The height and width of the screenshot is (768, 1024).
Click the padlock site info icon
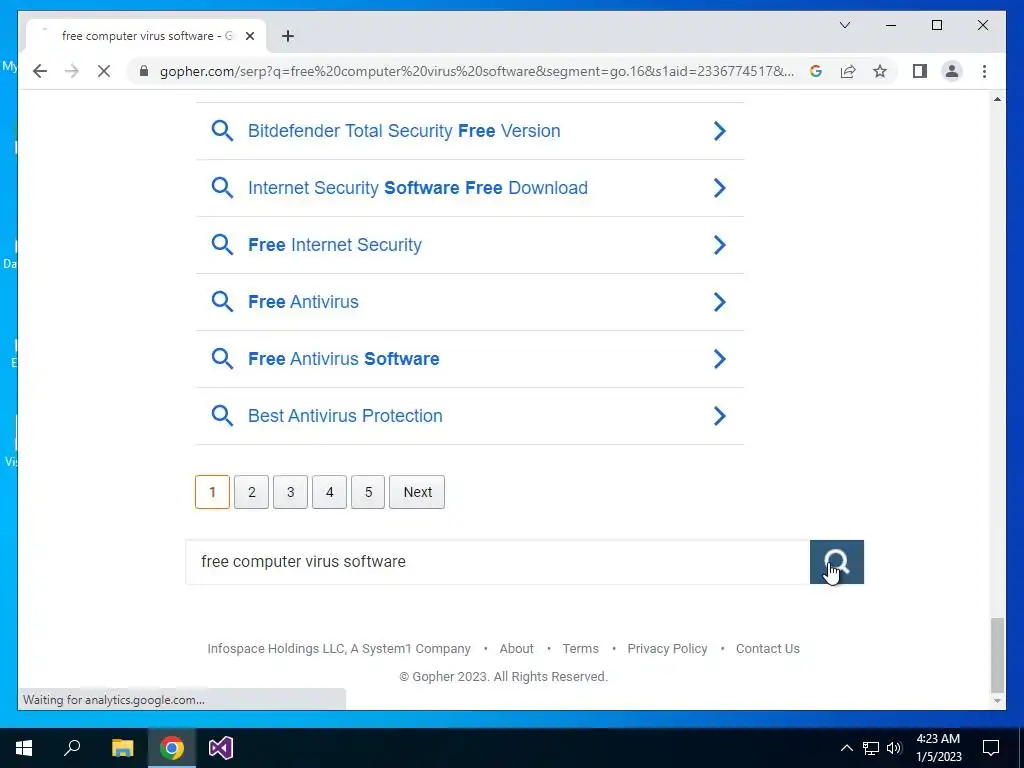[x=144, y=71]
